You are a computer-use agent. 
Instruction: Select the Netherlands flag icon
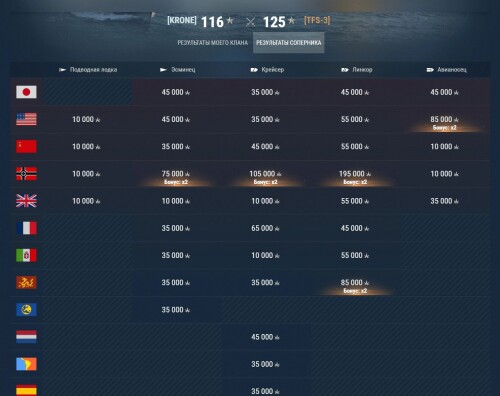(x=26, y=337)
